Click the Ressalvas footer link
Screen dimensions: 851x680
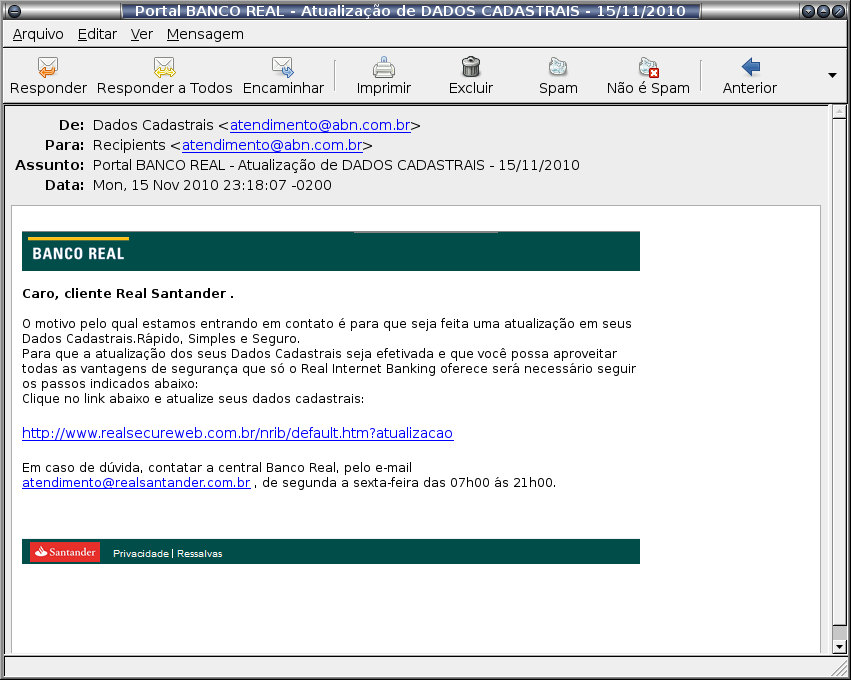point(199,554)
